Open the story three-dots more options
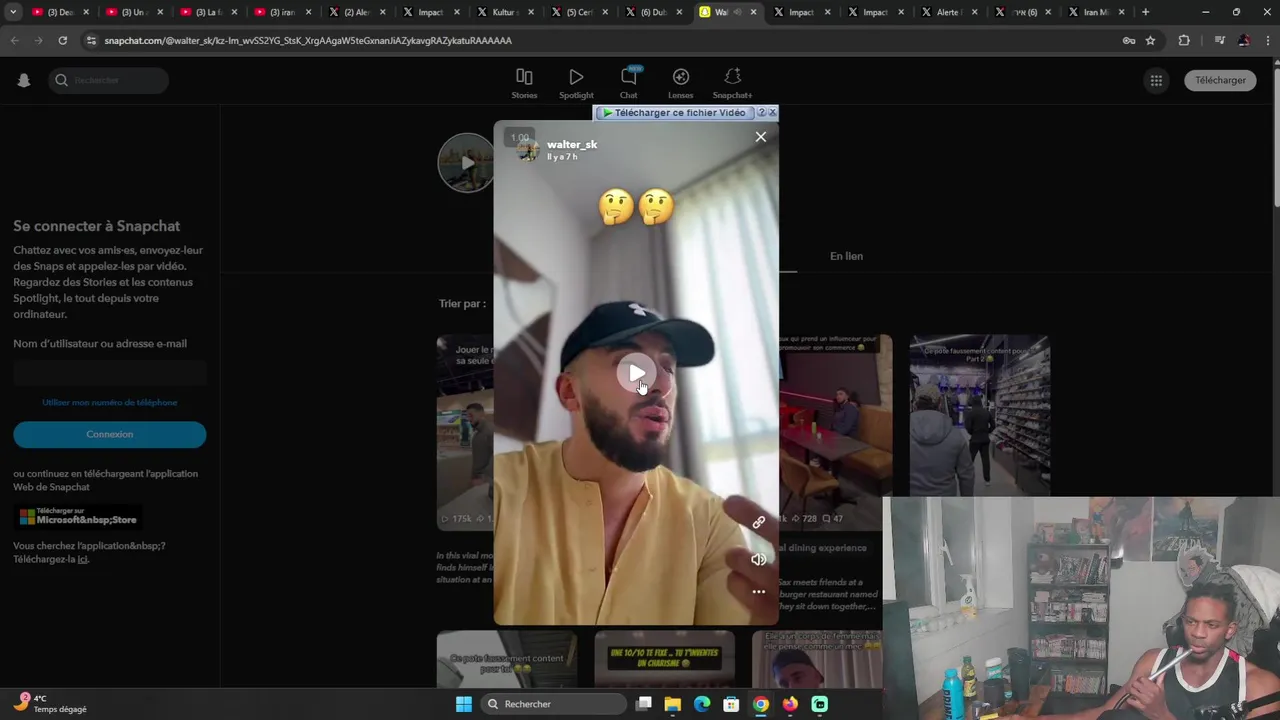Viewport: 1280px width, 720px height. click(759, 592)
